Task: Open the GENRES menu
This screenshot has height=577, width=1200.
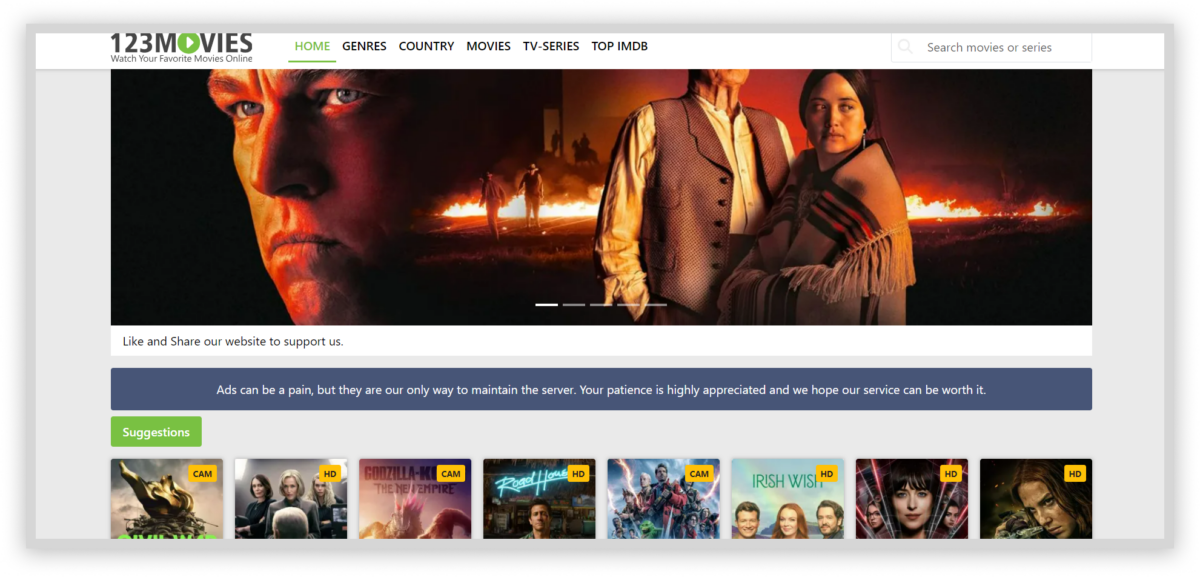Action: [364, 46]
